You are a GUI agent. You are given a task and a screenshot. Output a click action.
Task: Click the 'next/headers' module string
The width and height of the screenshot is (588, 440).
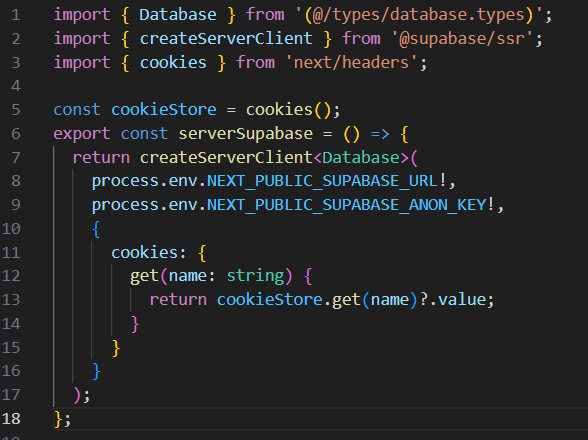(x=351, y=63)
